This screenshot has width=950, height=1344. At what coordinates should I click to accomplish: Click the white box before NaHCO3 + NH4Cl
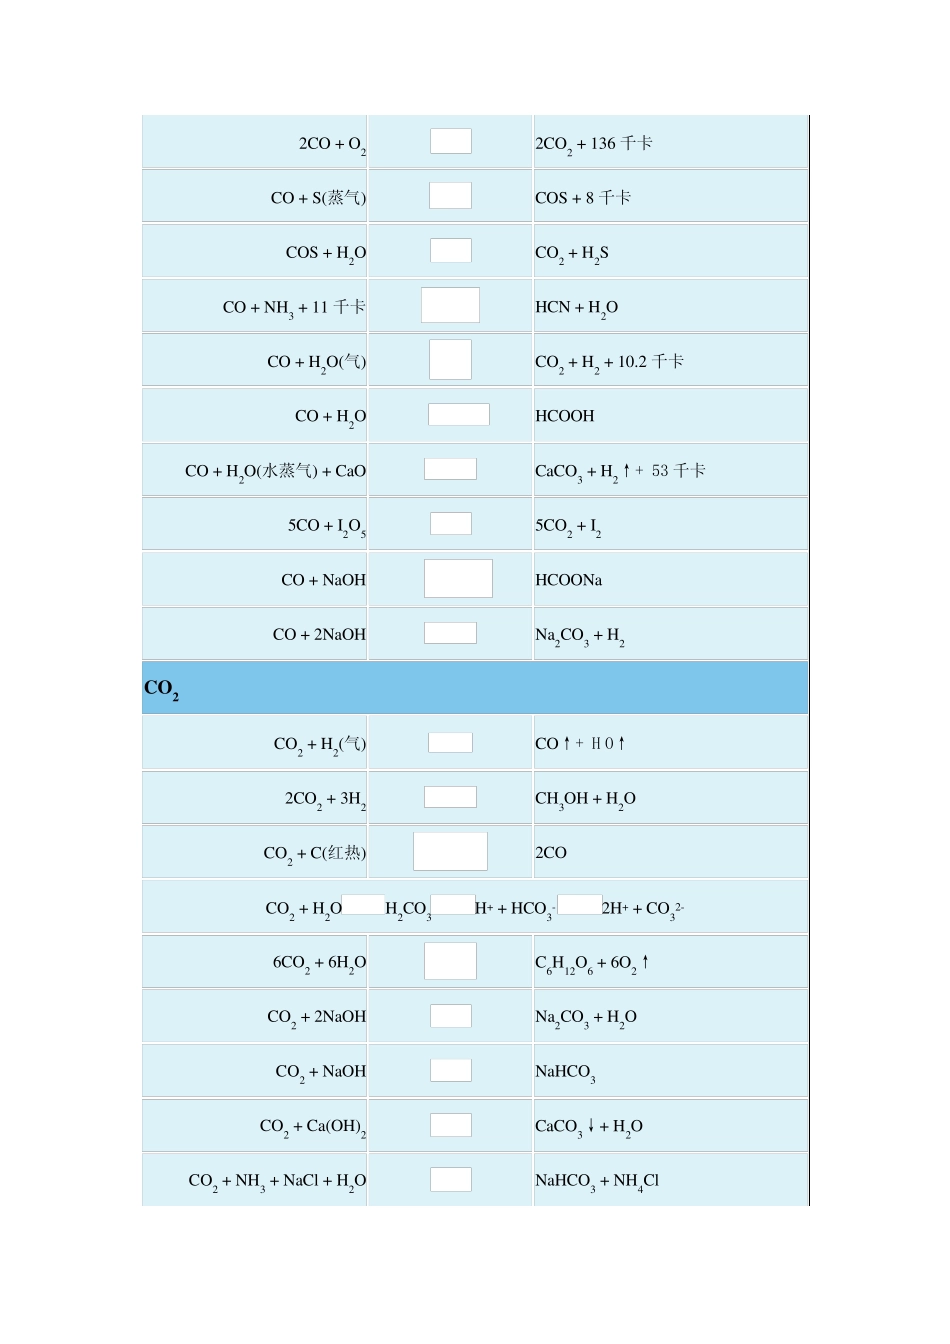coord(451,1179)
